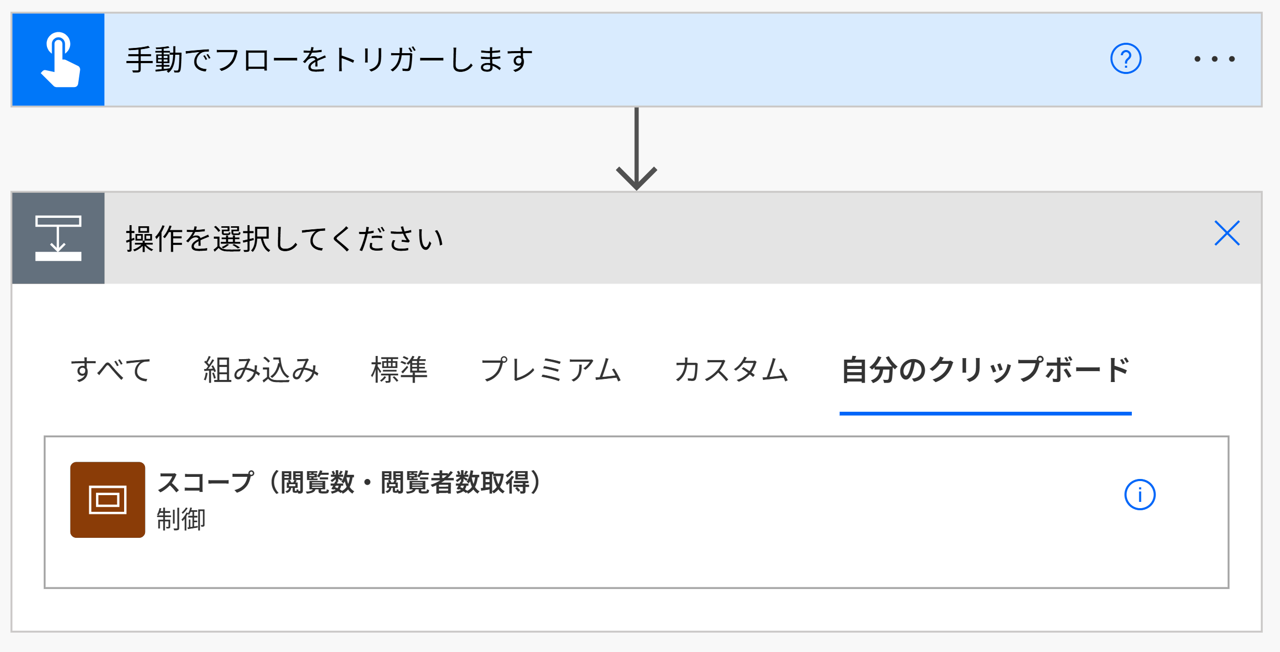
Task: Click the choose-an-operation step icon
Action: 58,238
